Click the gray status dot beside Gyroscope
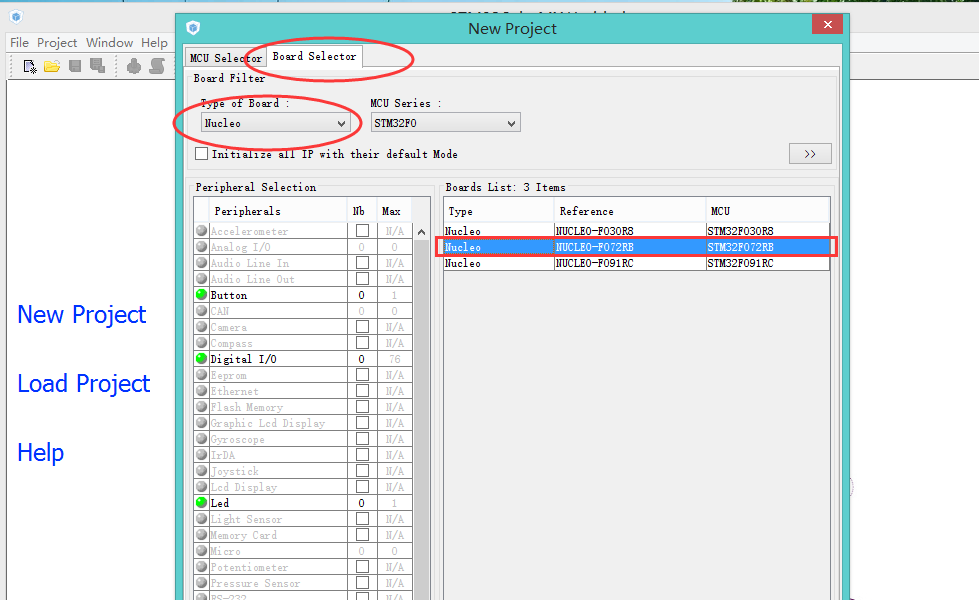Image resolution: width=979 pixels, height=600 pixels. click(201, 438)
